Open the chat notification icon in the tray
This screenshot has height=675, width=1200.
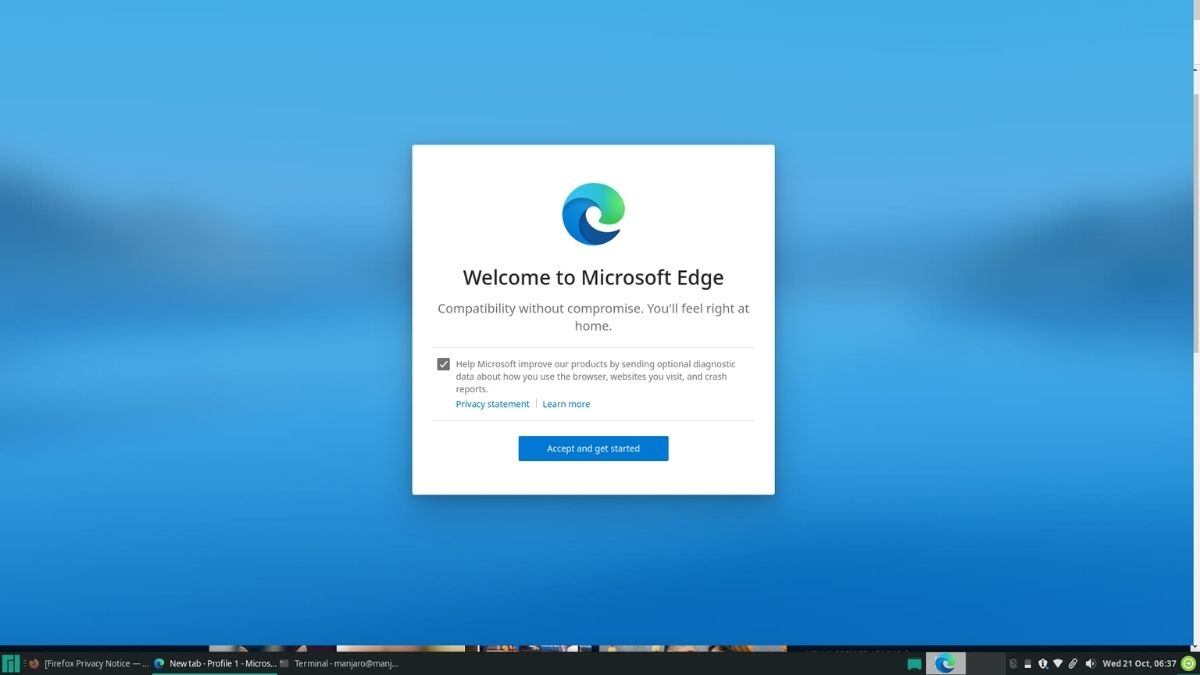tap(913, 663)
